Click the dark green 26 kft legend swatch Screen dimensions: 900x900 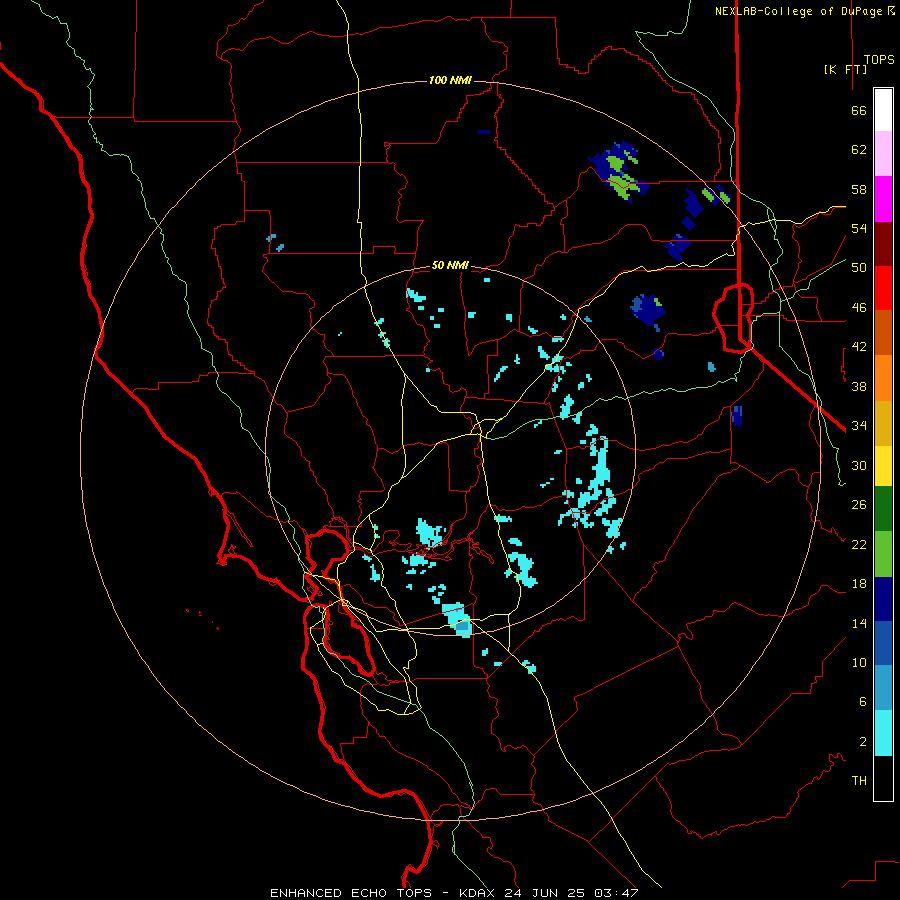pos(883,509)
